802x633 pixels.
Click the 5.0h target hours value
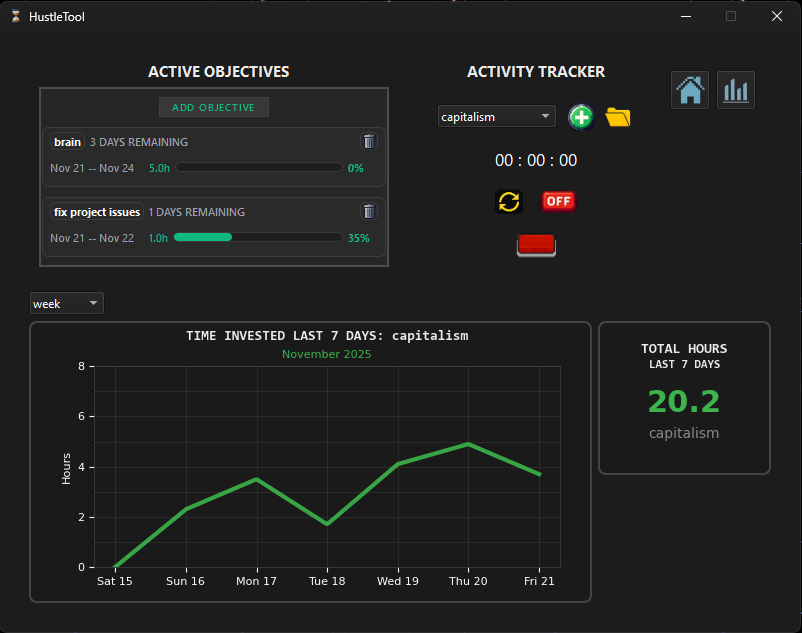(x=159, y=168)
